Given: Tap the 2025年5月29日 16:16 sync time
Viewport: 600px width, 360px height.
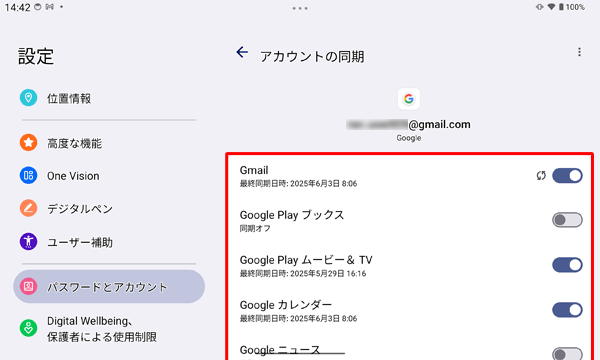Looking at the screenshot, I should click(x=328, y=274).
